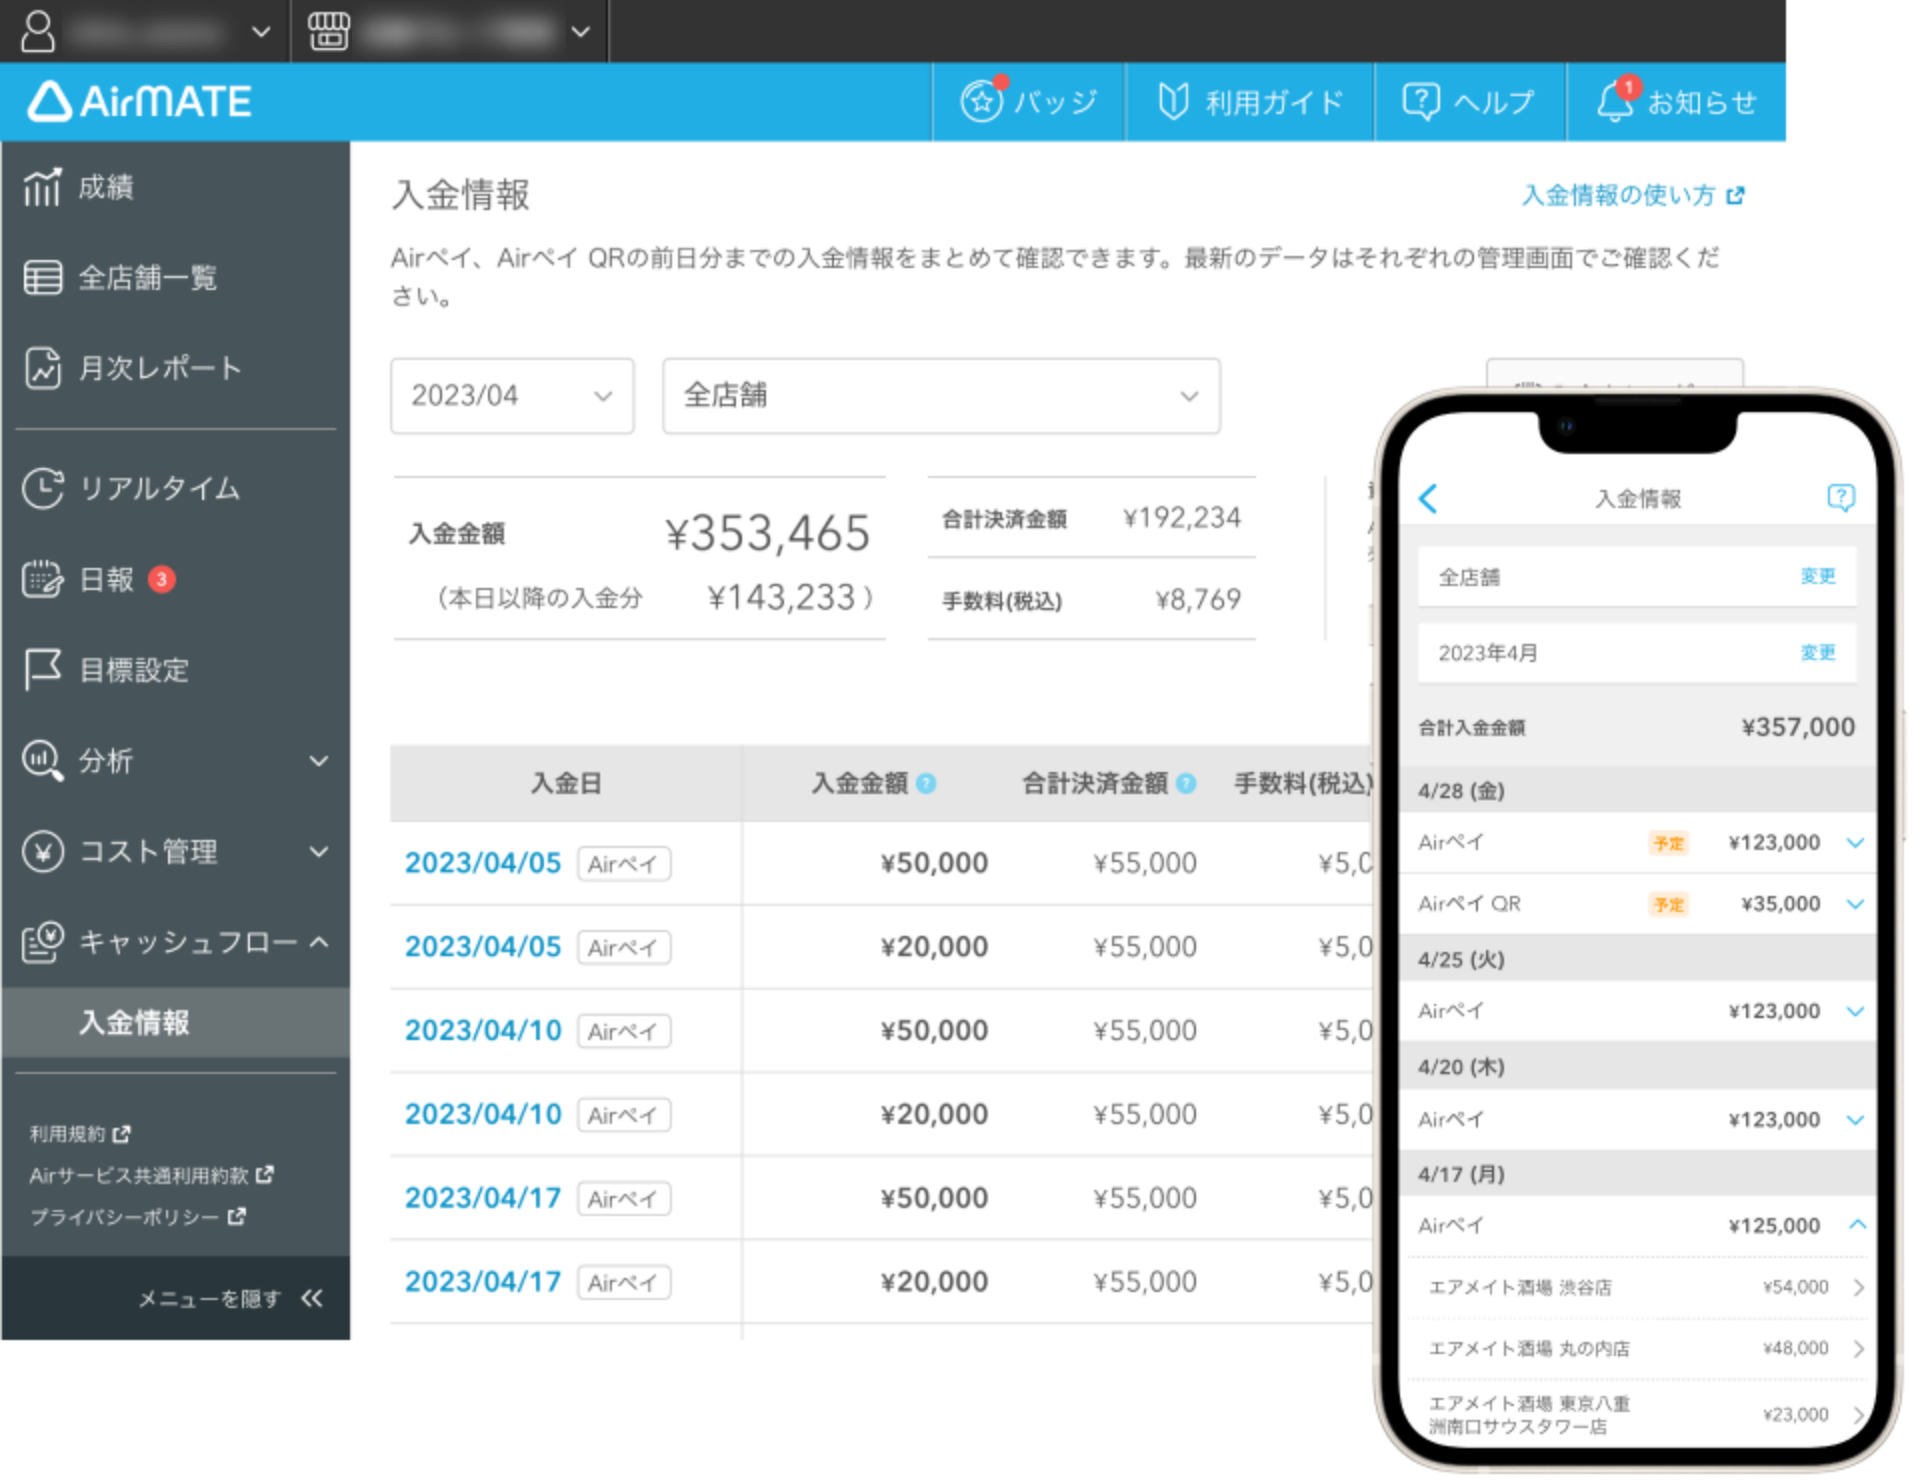This screenshot has width=1924, height=1482.
Task: Click the 成績 chart icon in sidebar
Action: 42,187
